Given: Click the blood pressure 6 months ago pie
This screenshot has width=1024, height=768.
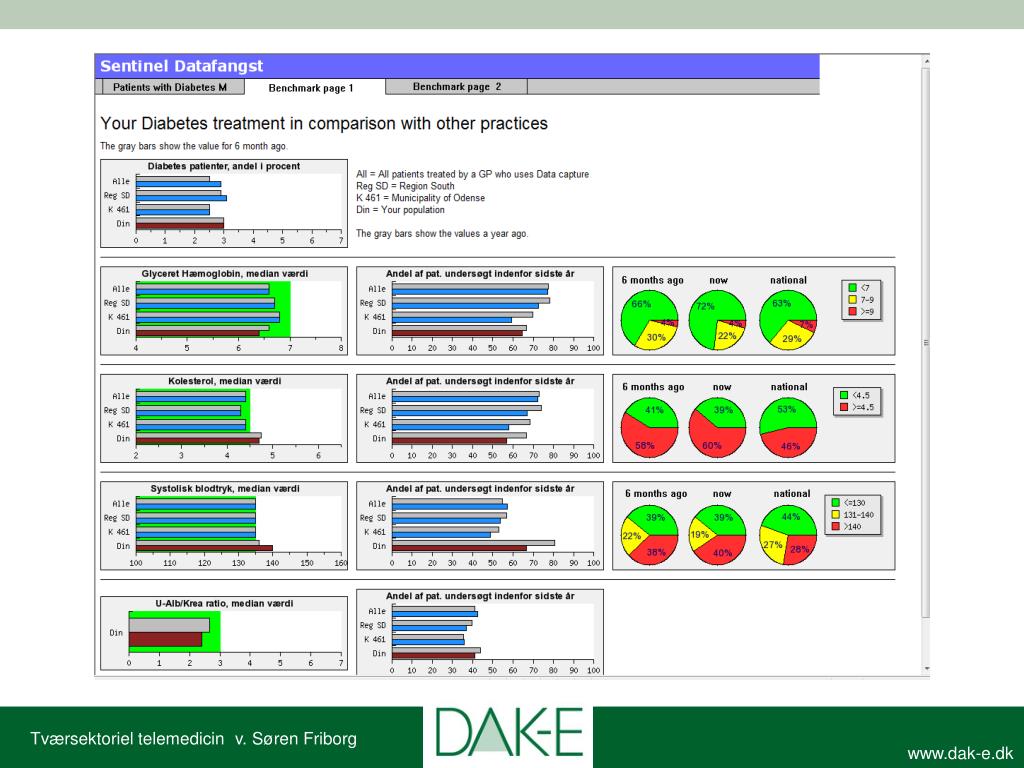Looking at the screenshot, I should point(649,535).
